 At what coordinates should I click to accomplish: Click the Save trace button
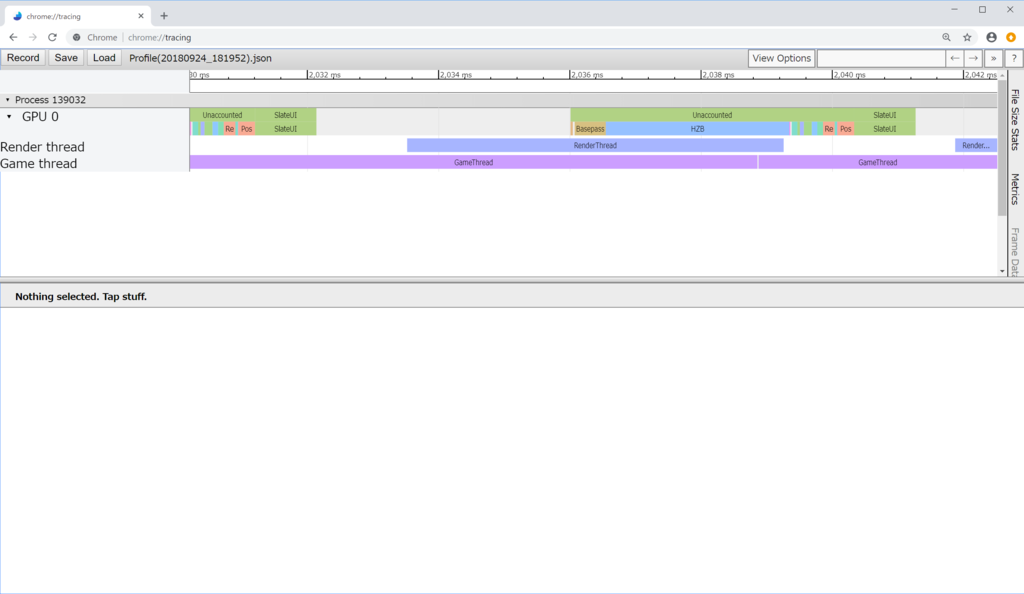66,57
